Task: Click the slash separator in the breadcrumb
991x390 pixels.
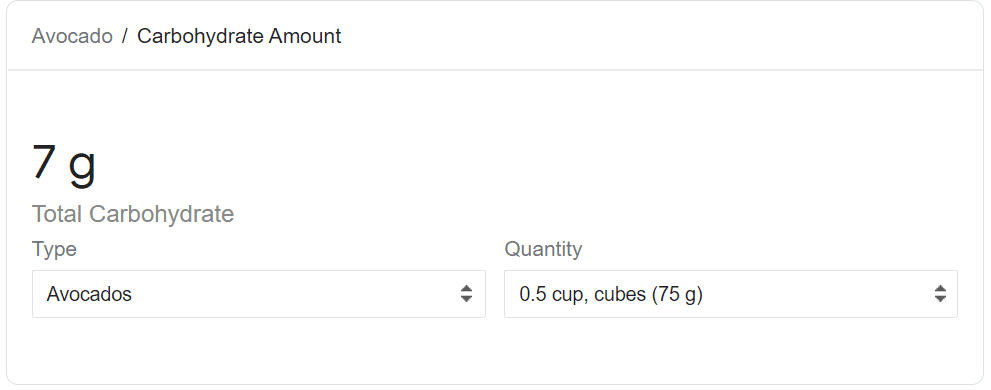Action: click(125, 36)
